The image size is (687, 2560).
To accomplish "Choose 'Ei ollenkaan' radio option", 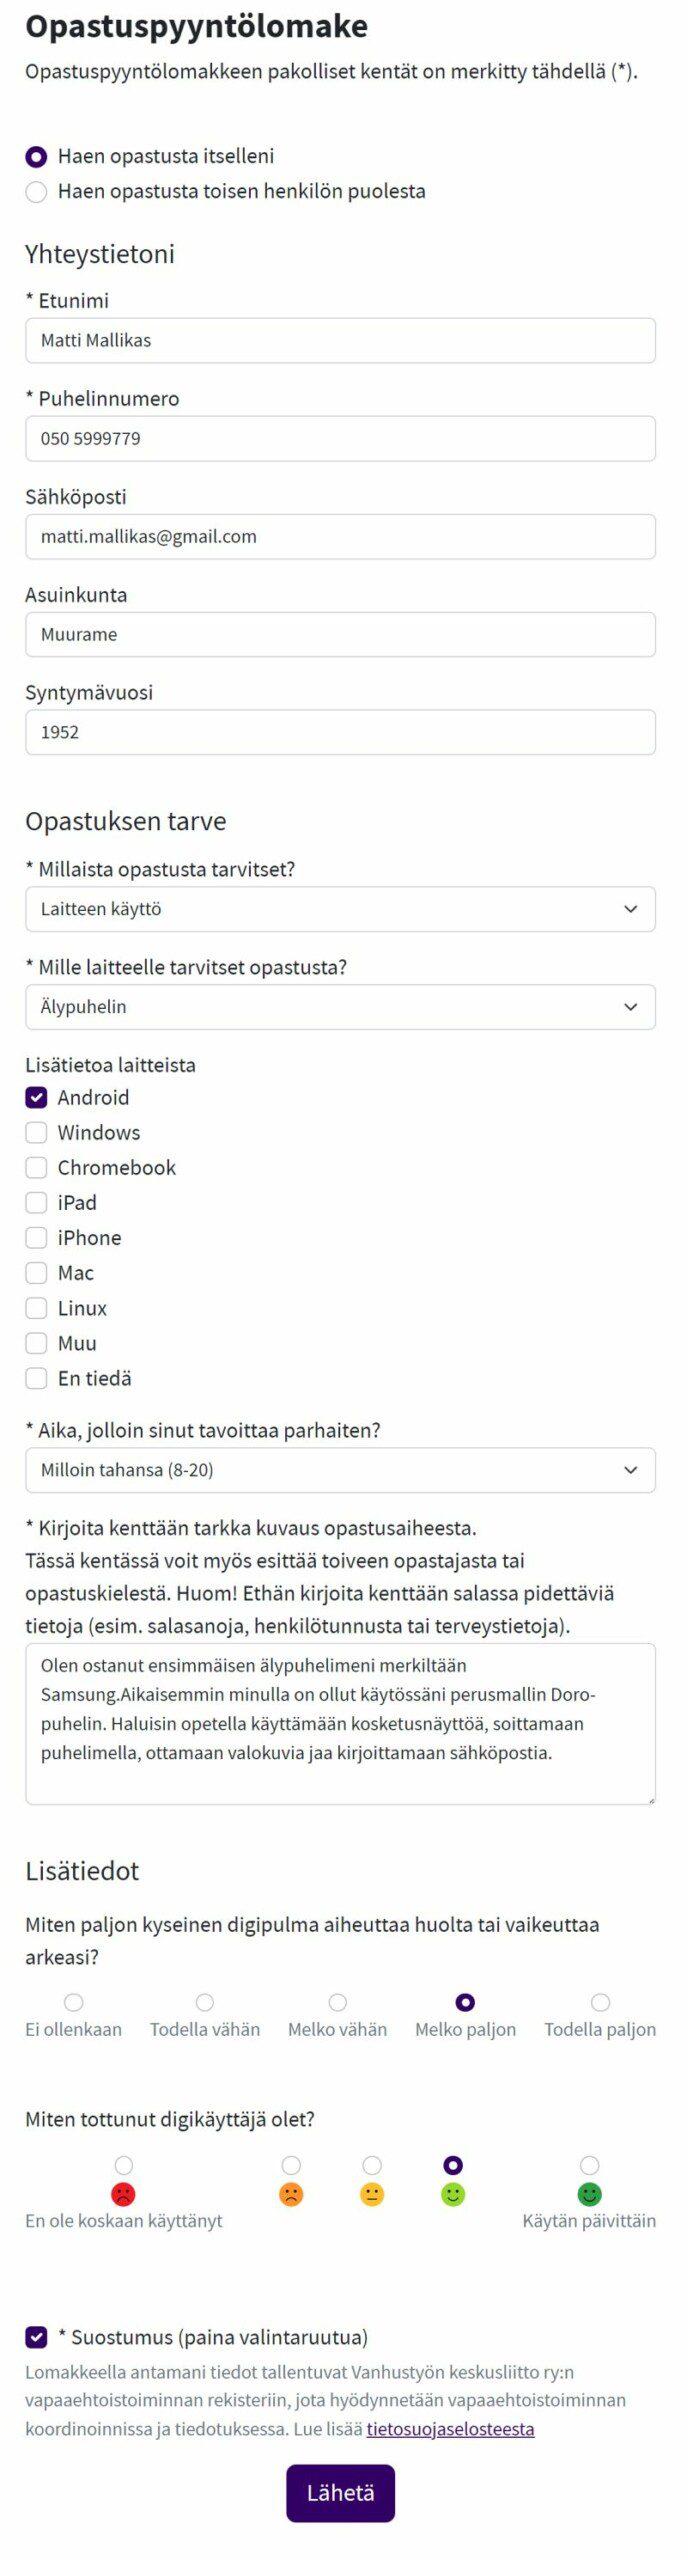I will click(x=74, y=2001).
